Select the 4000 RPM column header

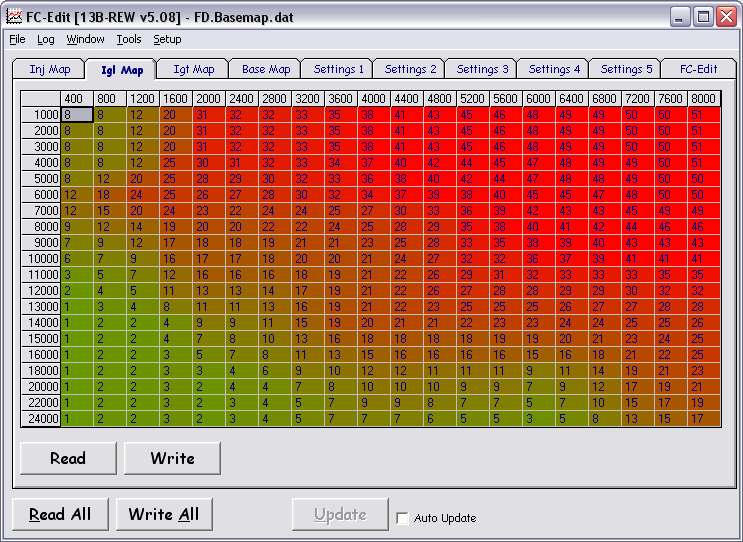pyautogui.click(x=373, y=99)
